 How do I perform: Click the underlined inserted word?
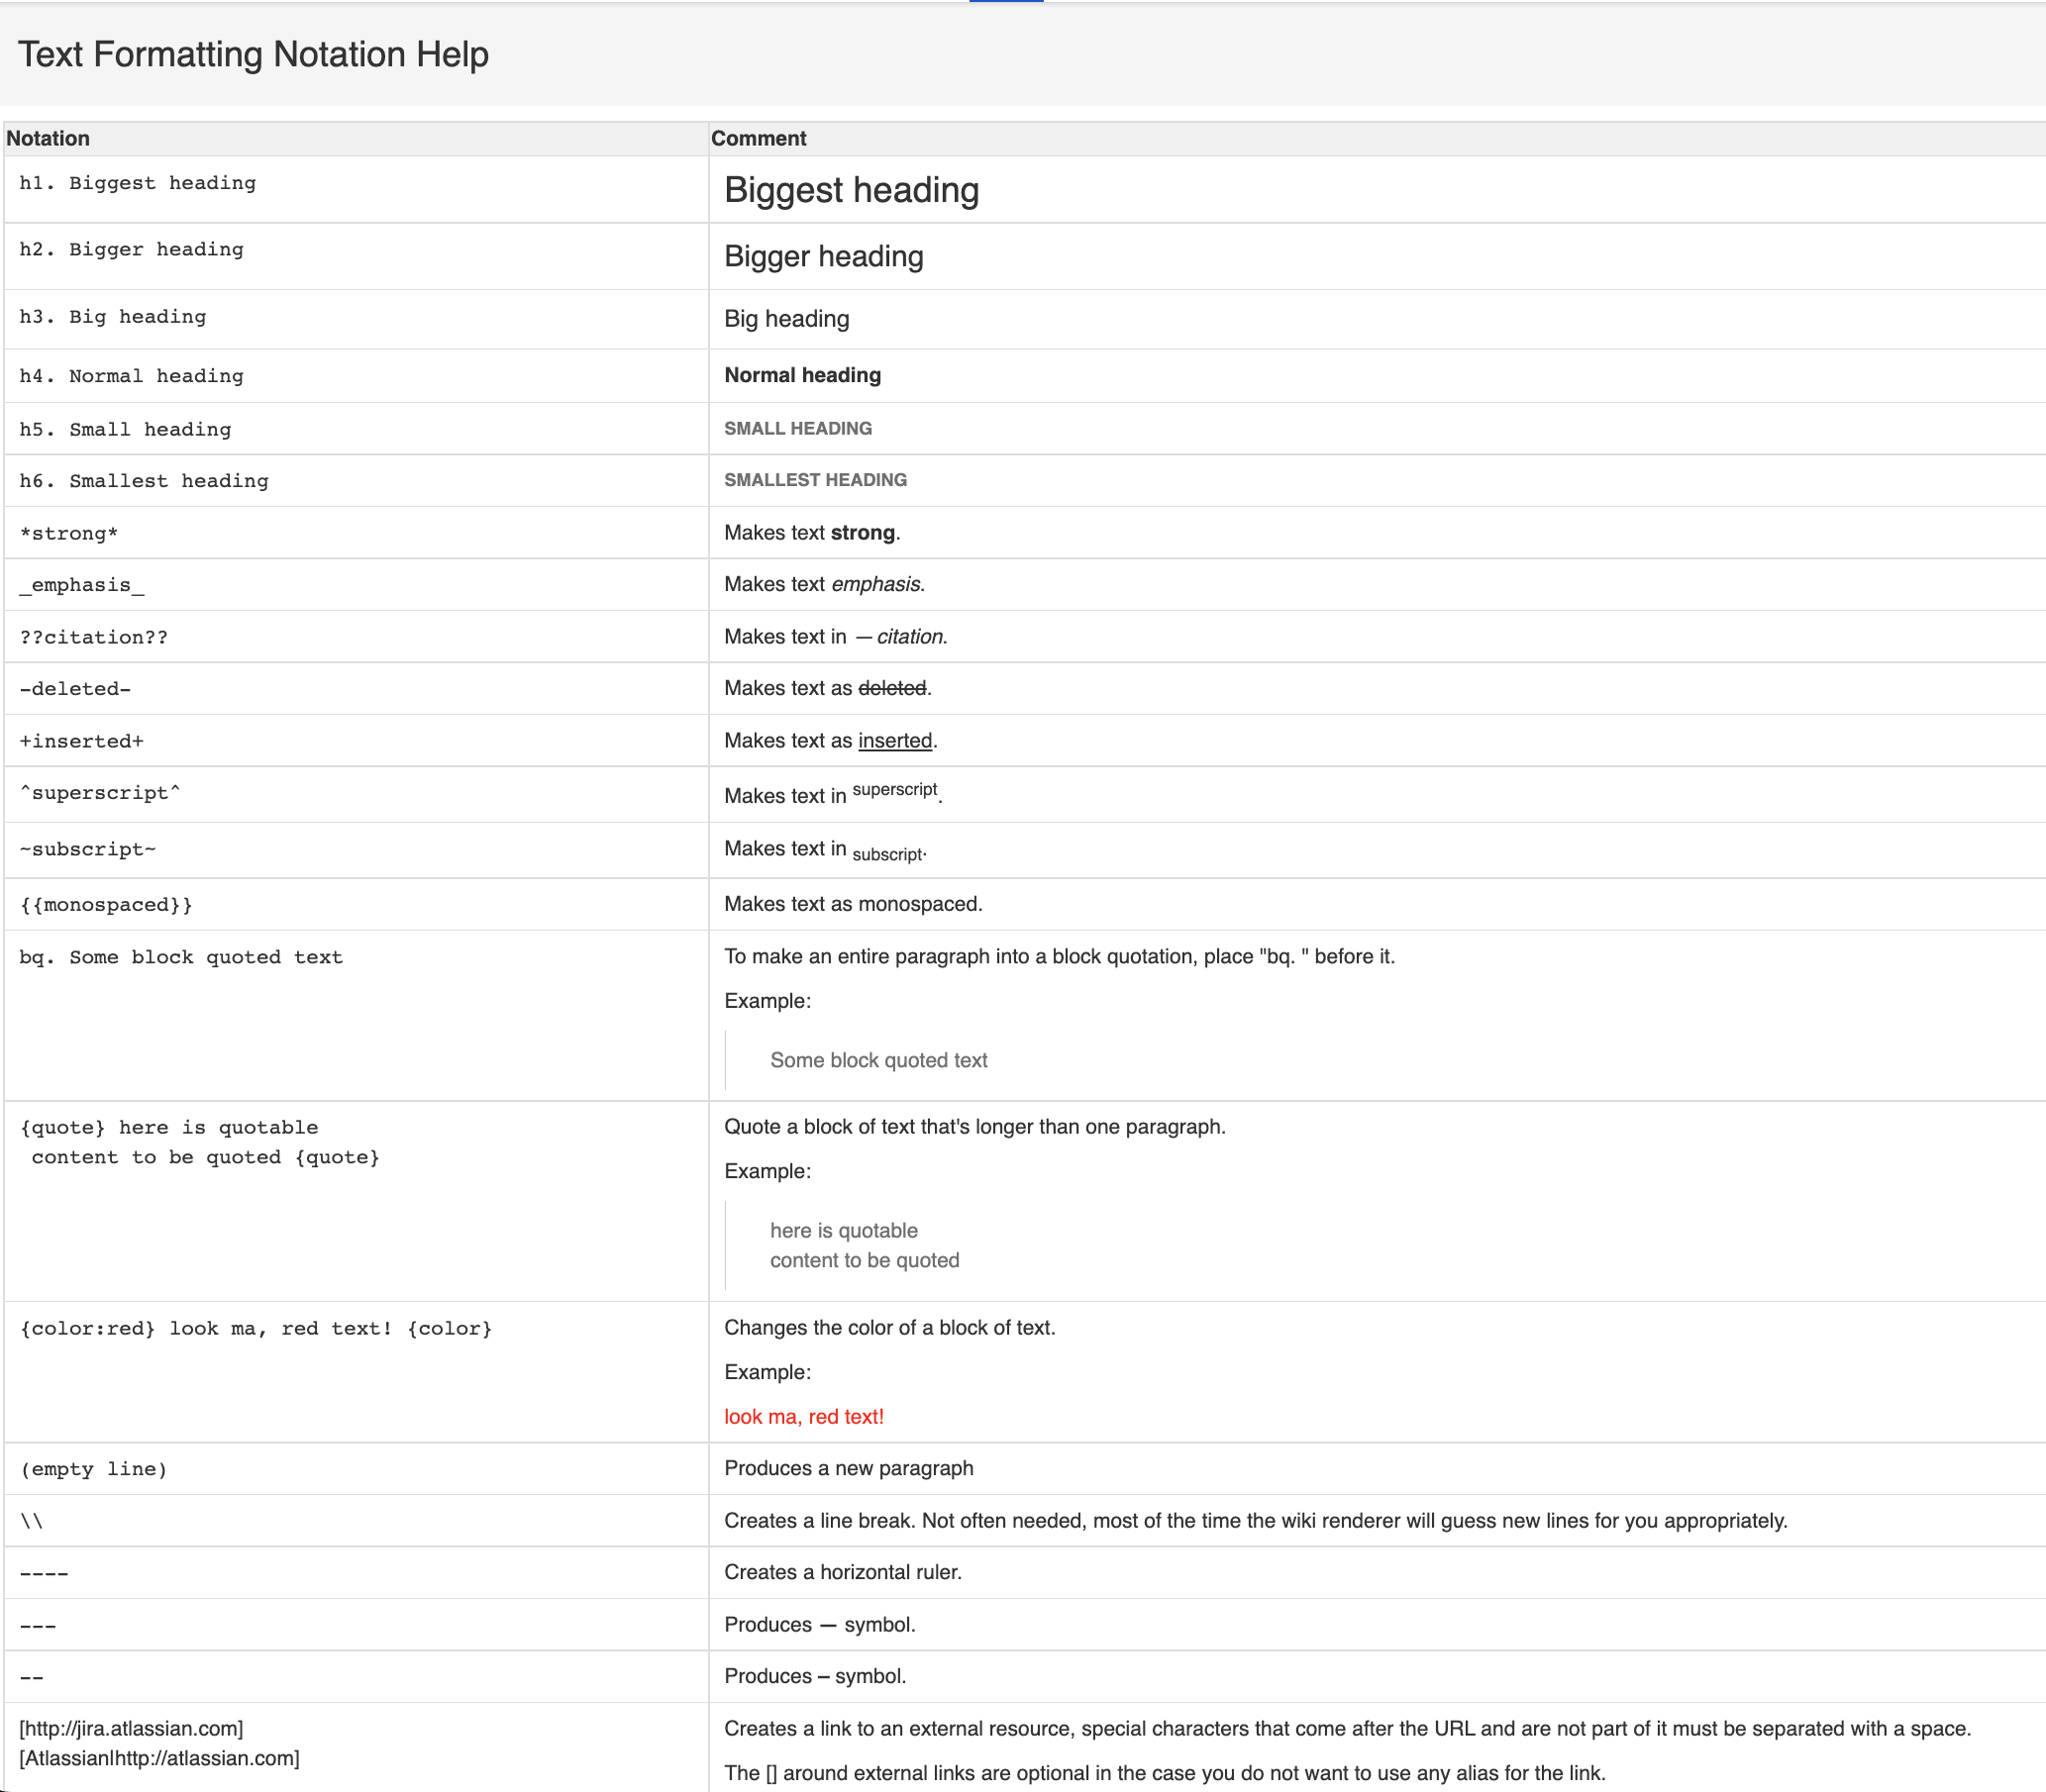894,741
